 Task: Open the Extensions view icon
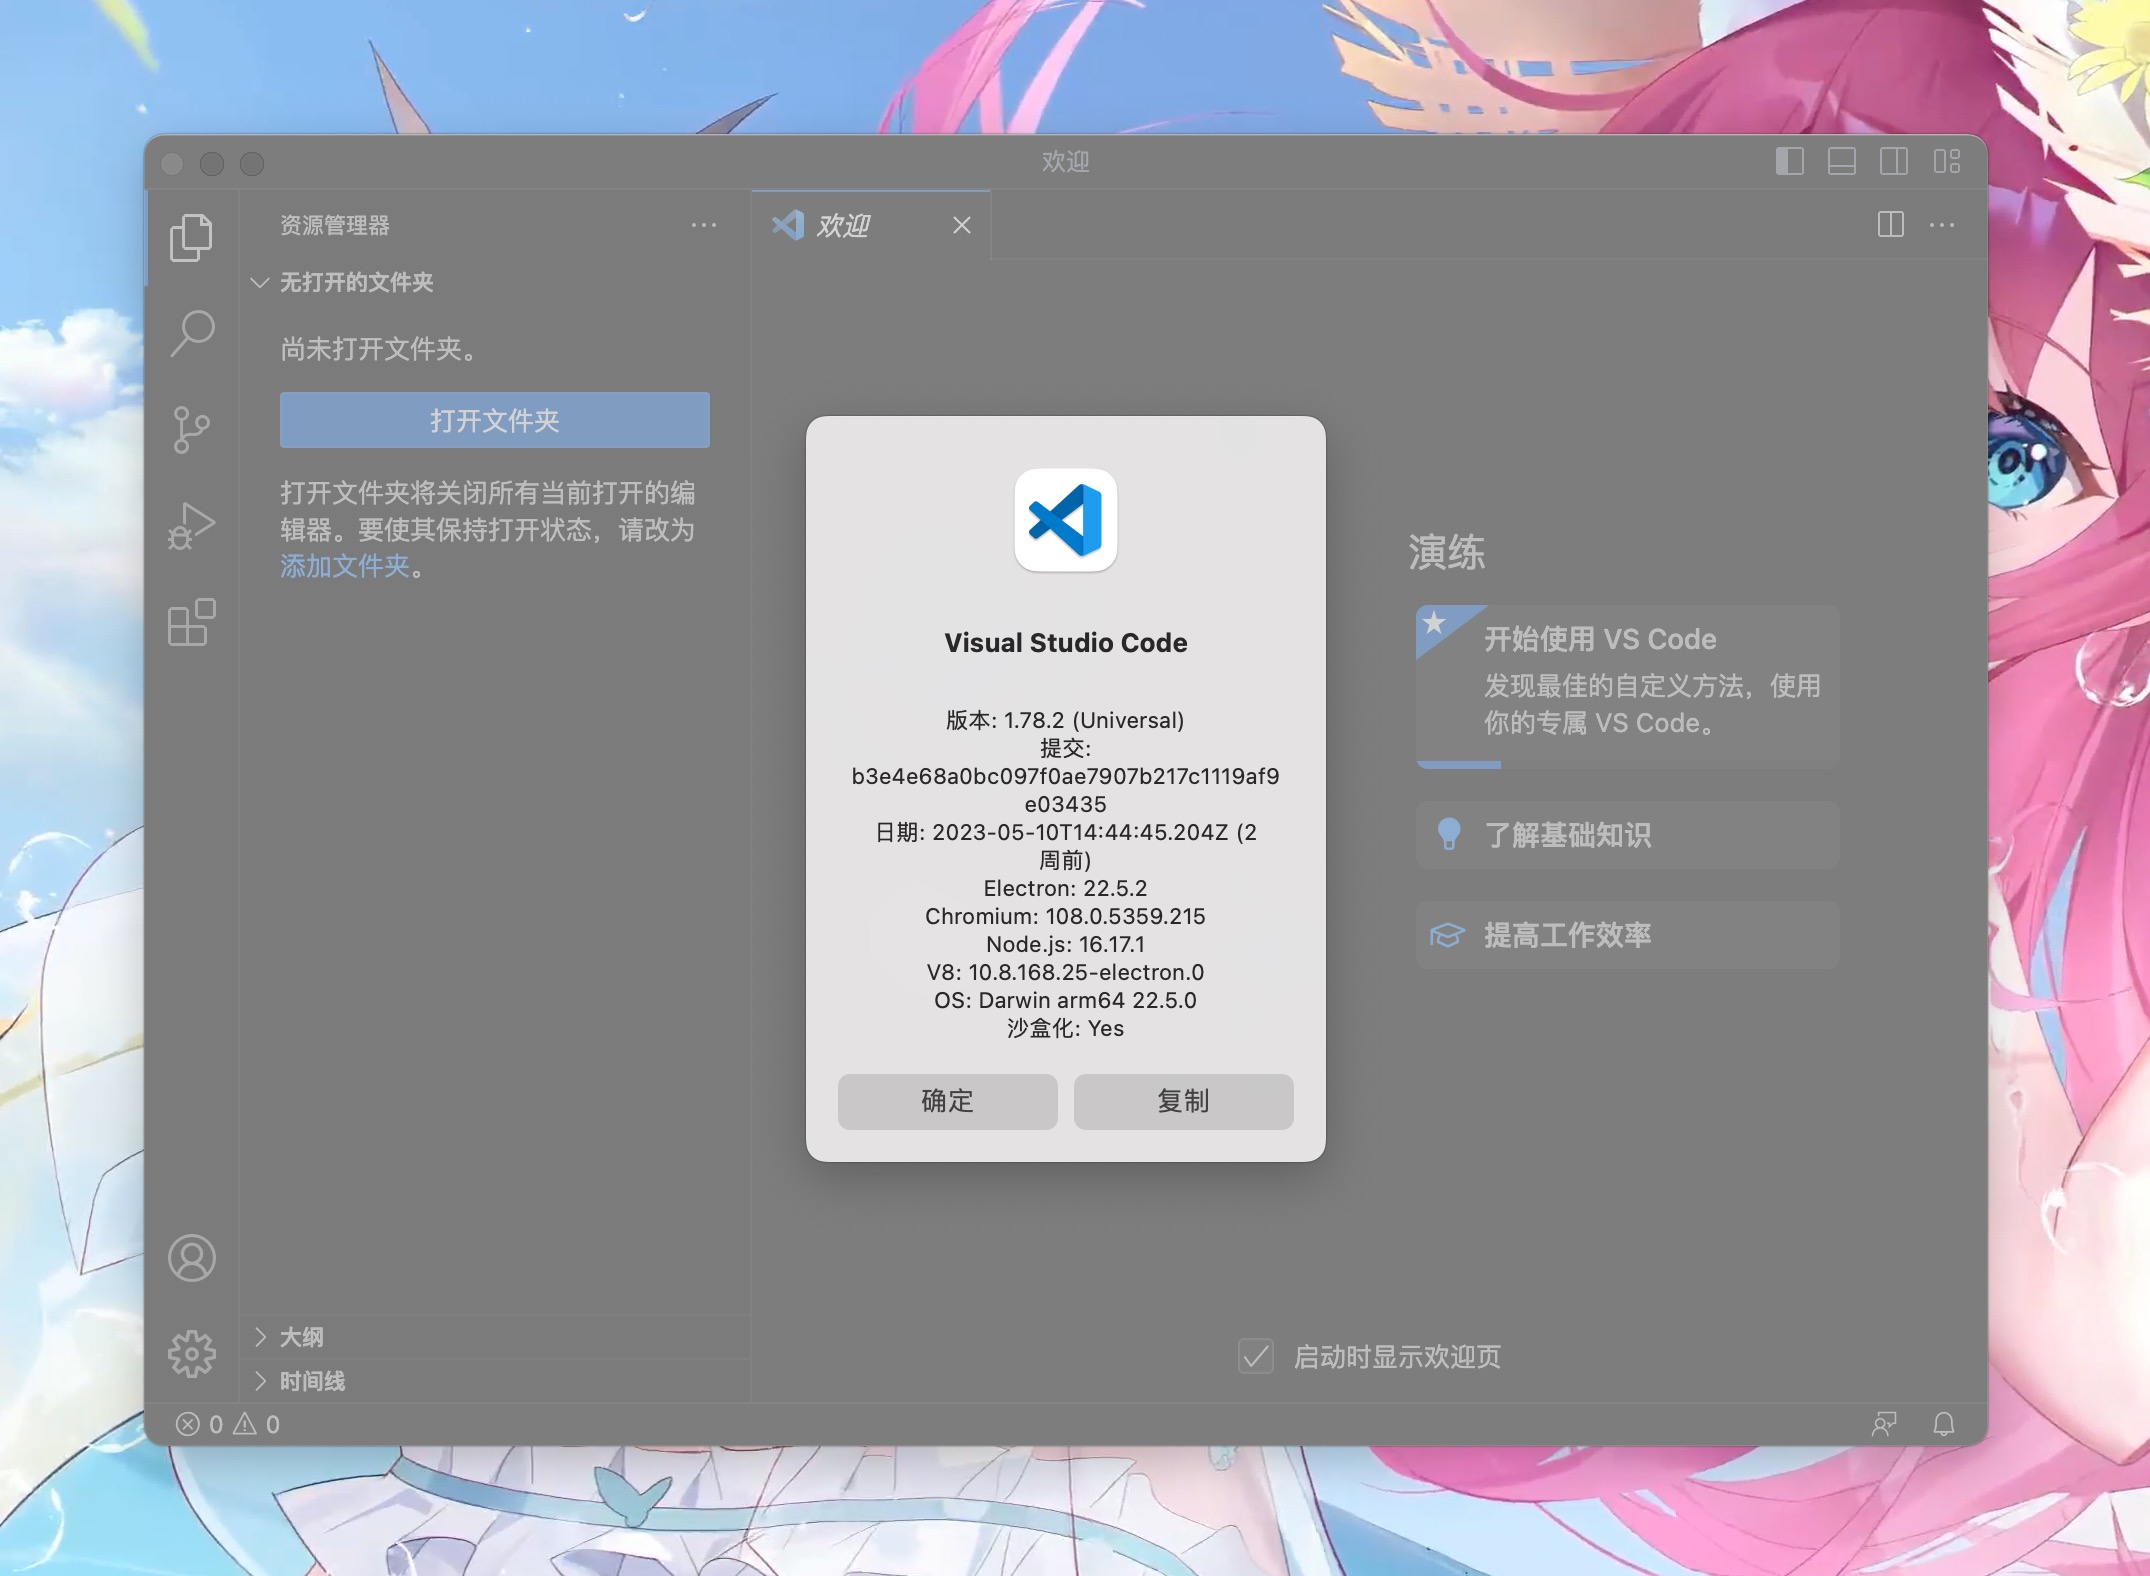pyautogui.click(x=191, y=622)
